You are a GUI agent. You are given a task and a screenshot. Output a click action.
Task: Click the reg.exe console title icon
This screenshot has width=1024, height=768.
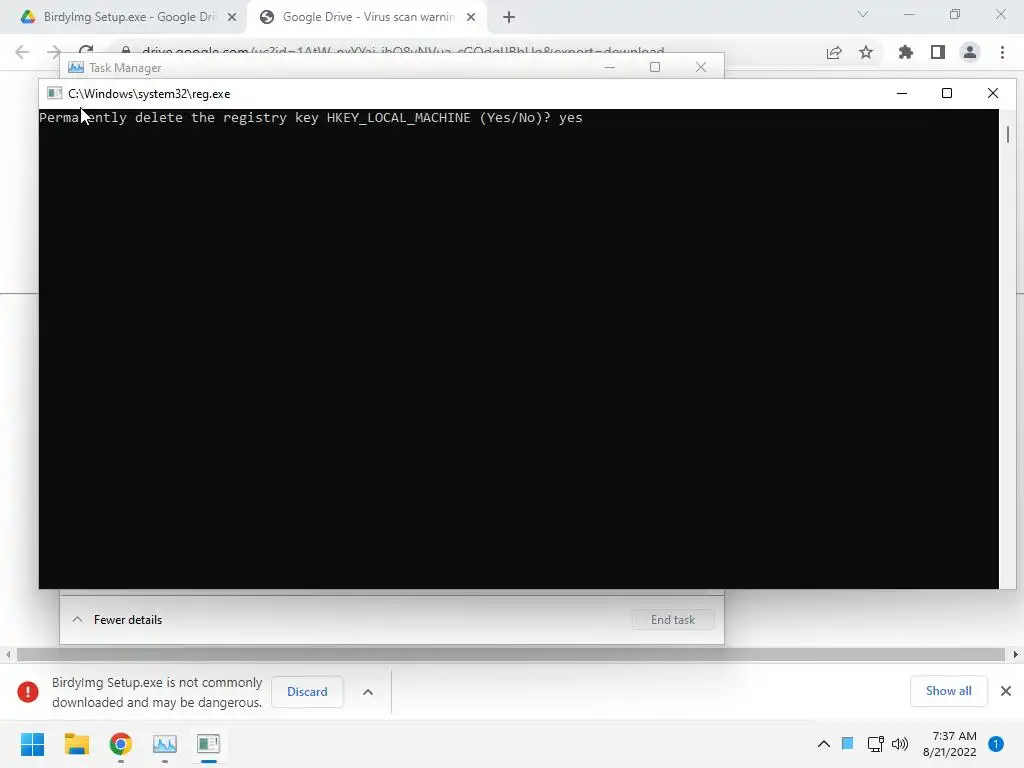pyautogui.click(x=55, y=93)
